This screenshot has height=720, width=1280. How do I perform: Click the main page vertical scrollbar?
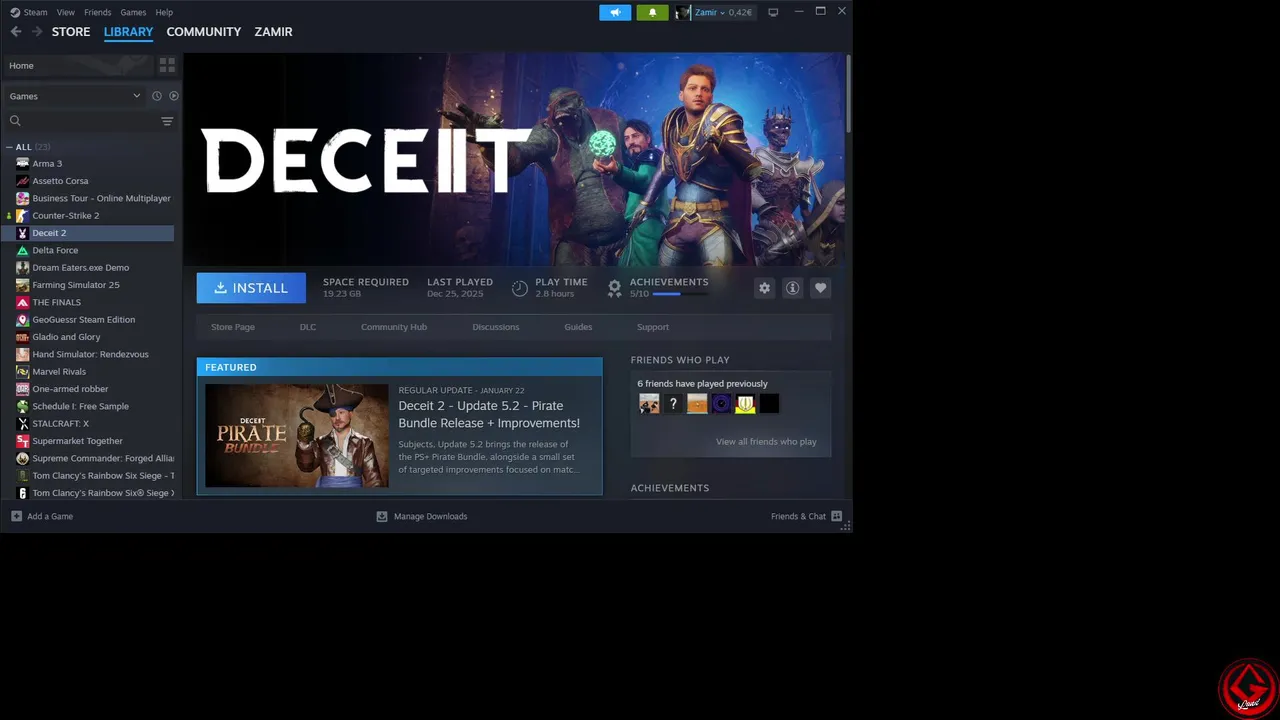click(848, 94)
